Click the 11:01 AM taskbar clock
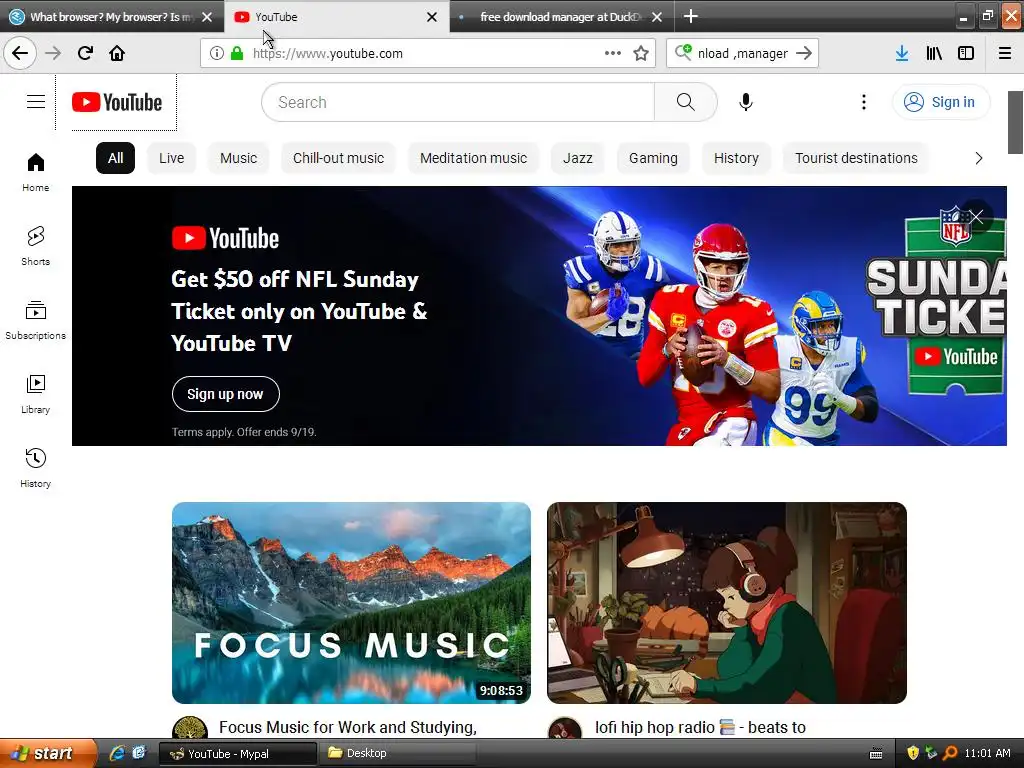This screenshot has width=1024, height=768. (987, 753)
